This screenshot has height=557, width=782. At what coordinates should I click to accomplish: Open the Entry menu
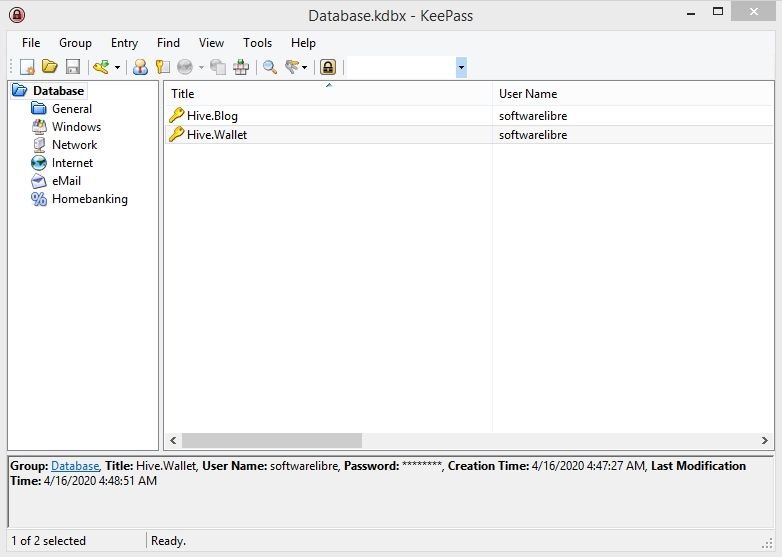click(124, 43)
